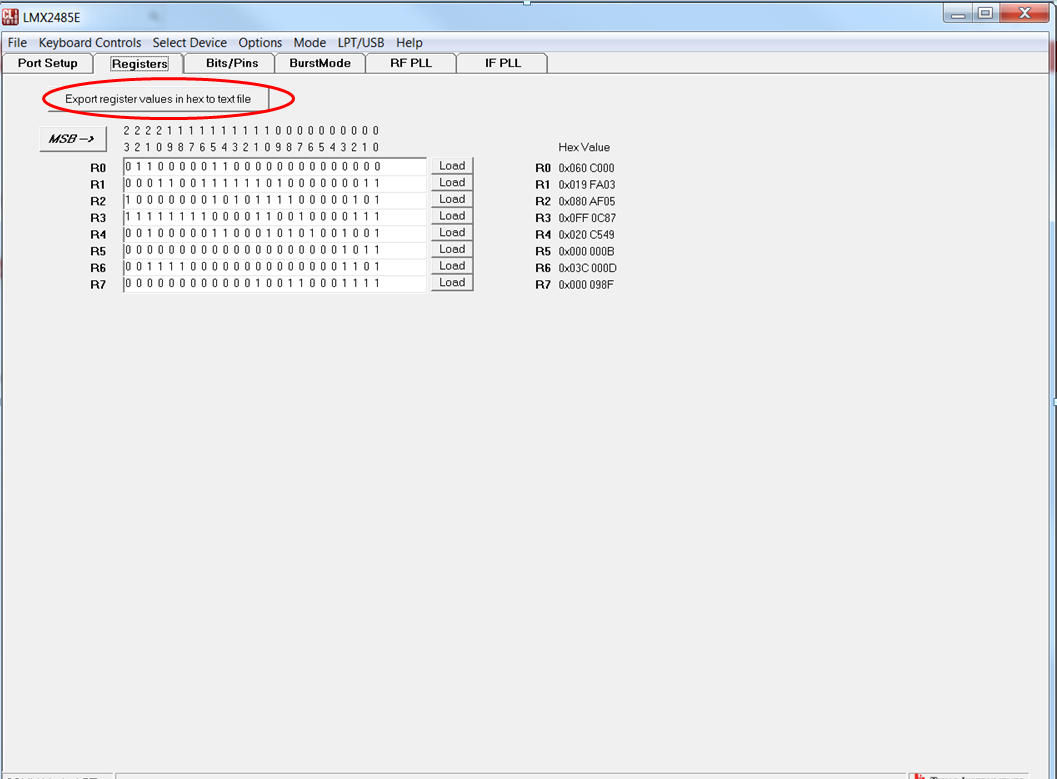Load register R3
This screenshot has width=1057, height=779.
pos(452,216)
